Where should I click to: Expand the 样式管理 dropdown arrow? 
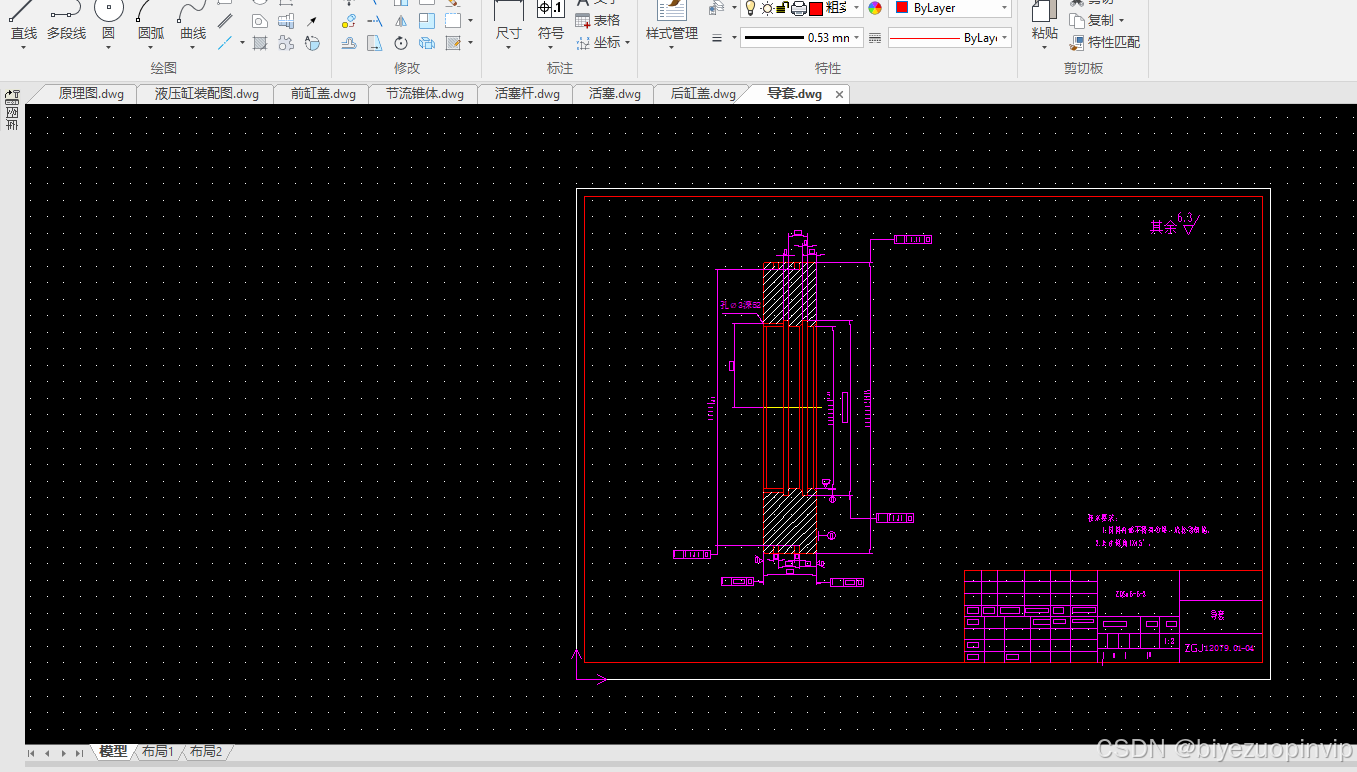tap(671, 47)
